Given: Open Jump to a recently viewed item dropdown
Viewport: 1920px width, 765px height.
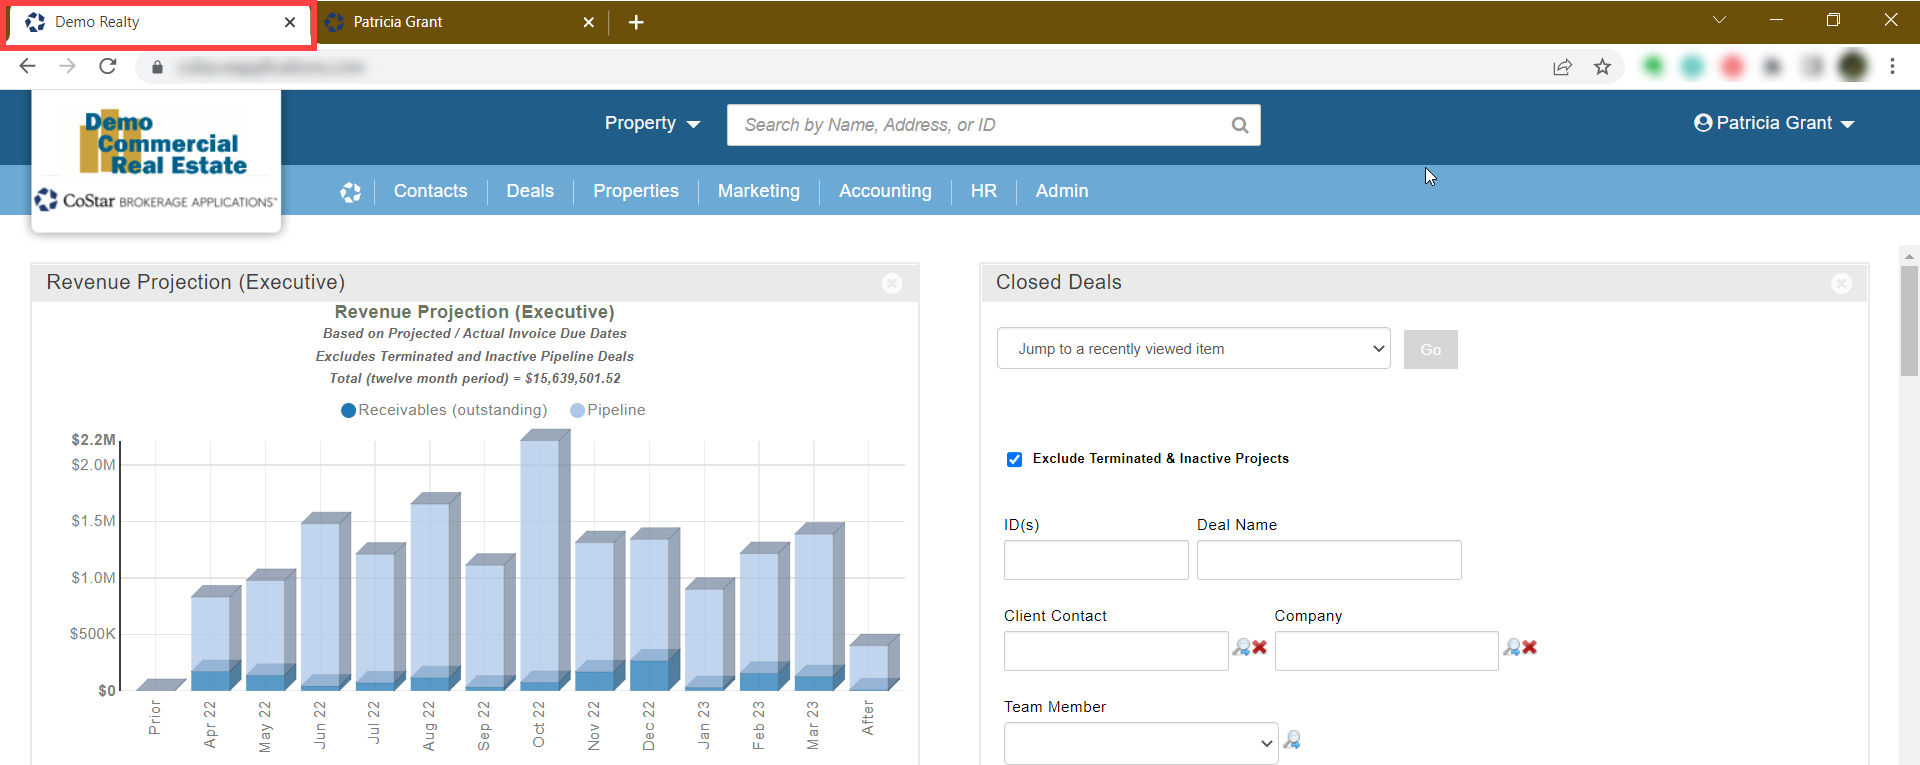Looking at the screenshot, I should (x=1193, y=349).
